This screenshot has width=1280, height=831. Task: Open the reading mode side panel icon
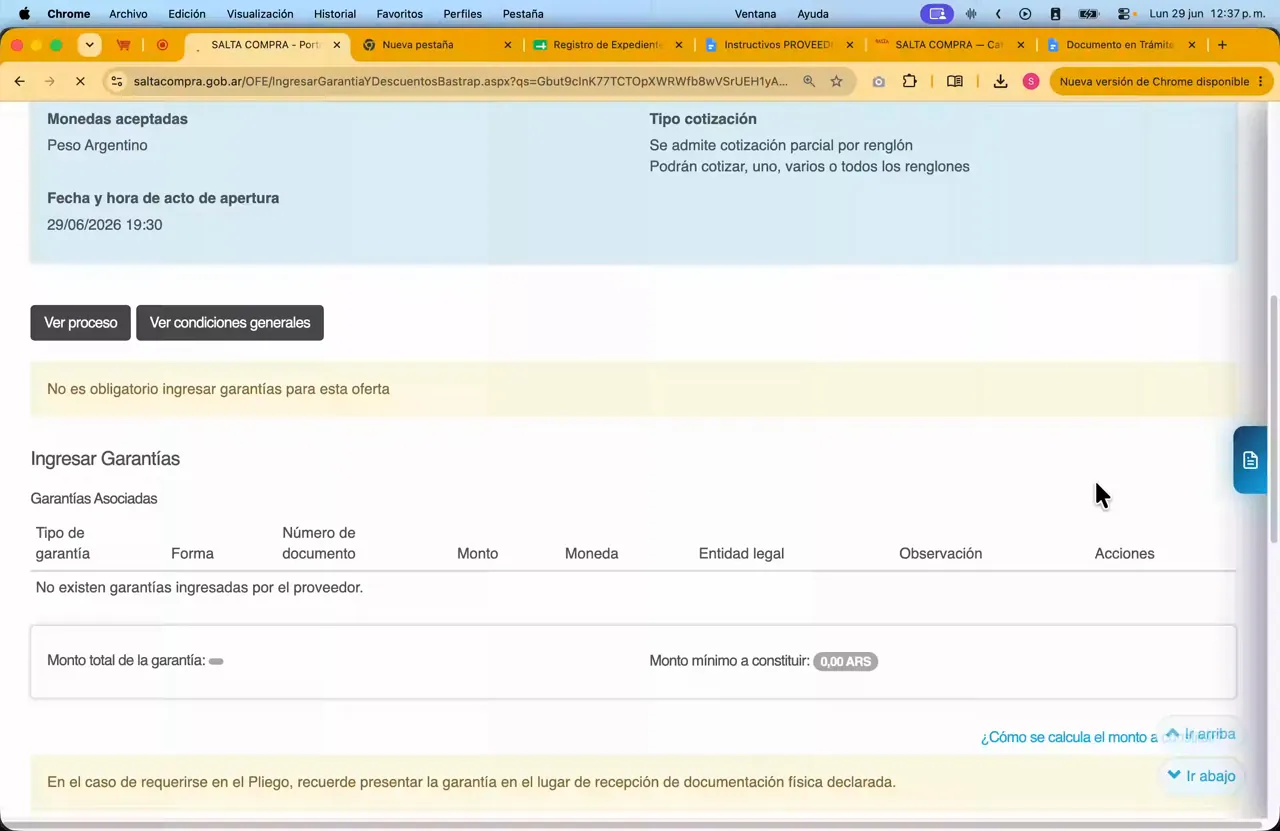(955, 81)
